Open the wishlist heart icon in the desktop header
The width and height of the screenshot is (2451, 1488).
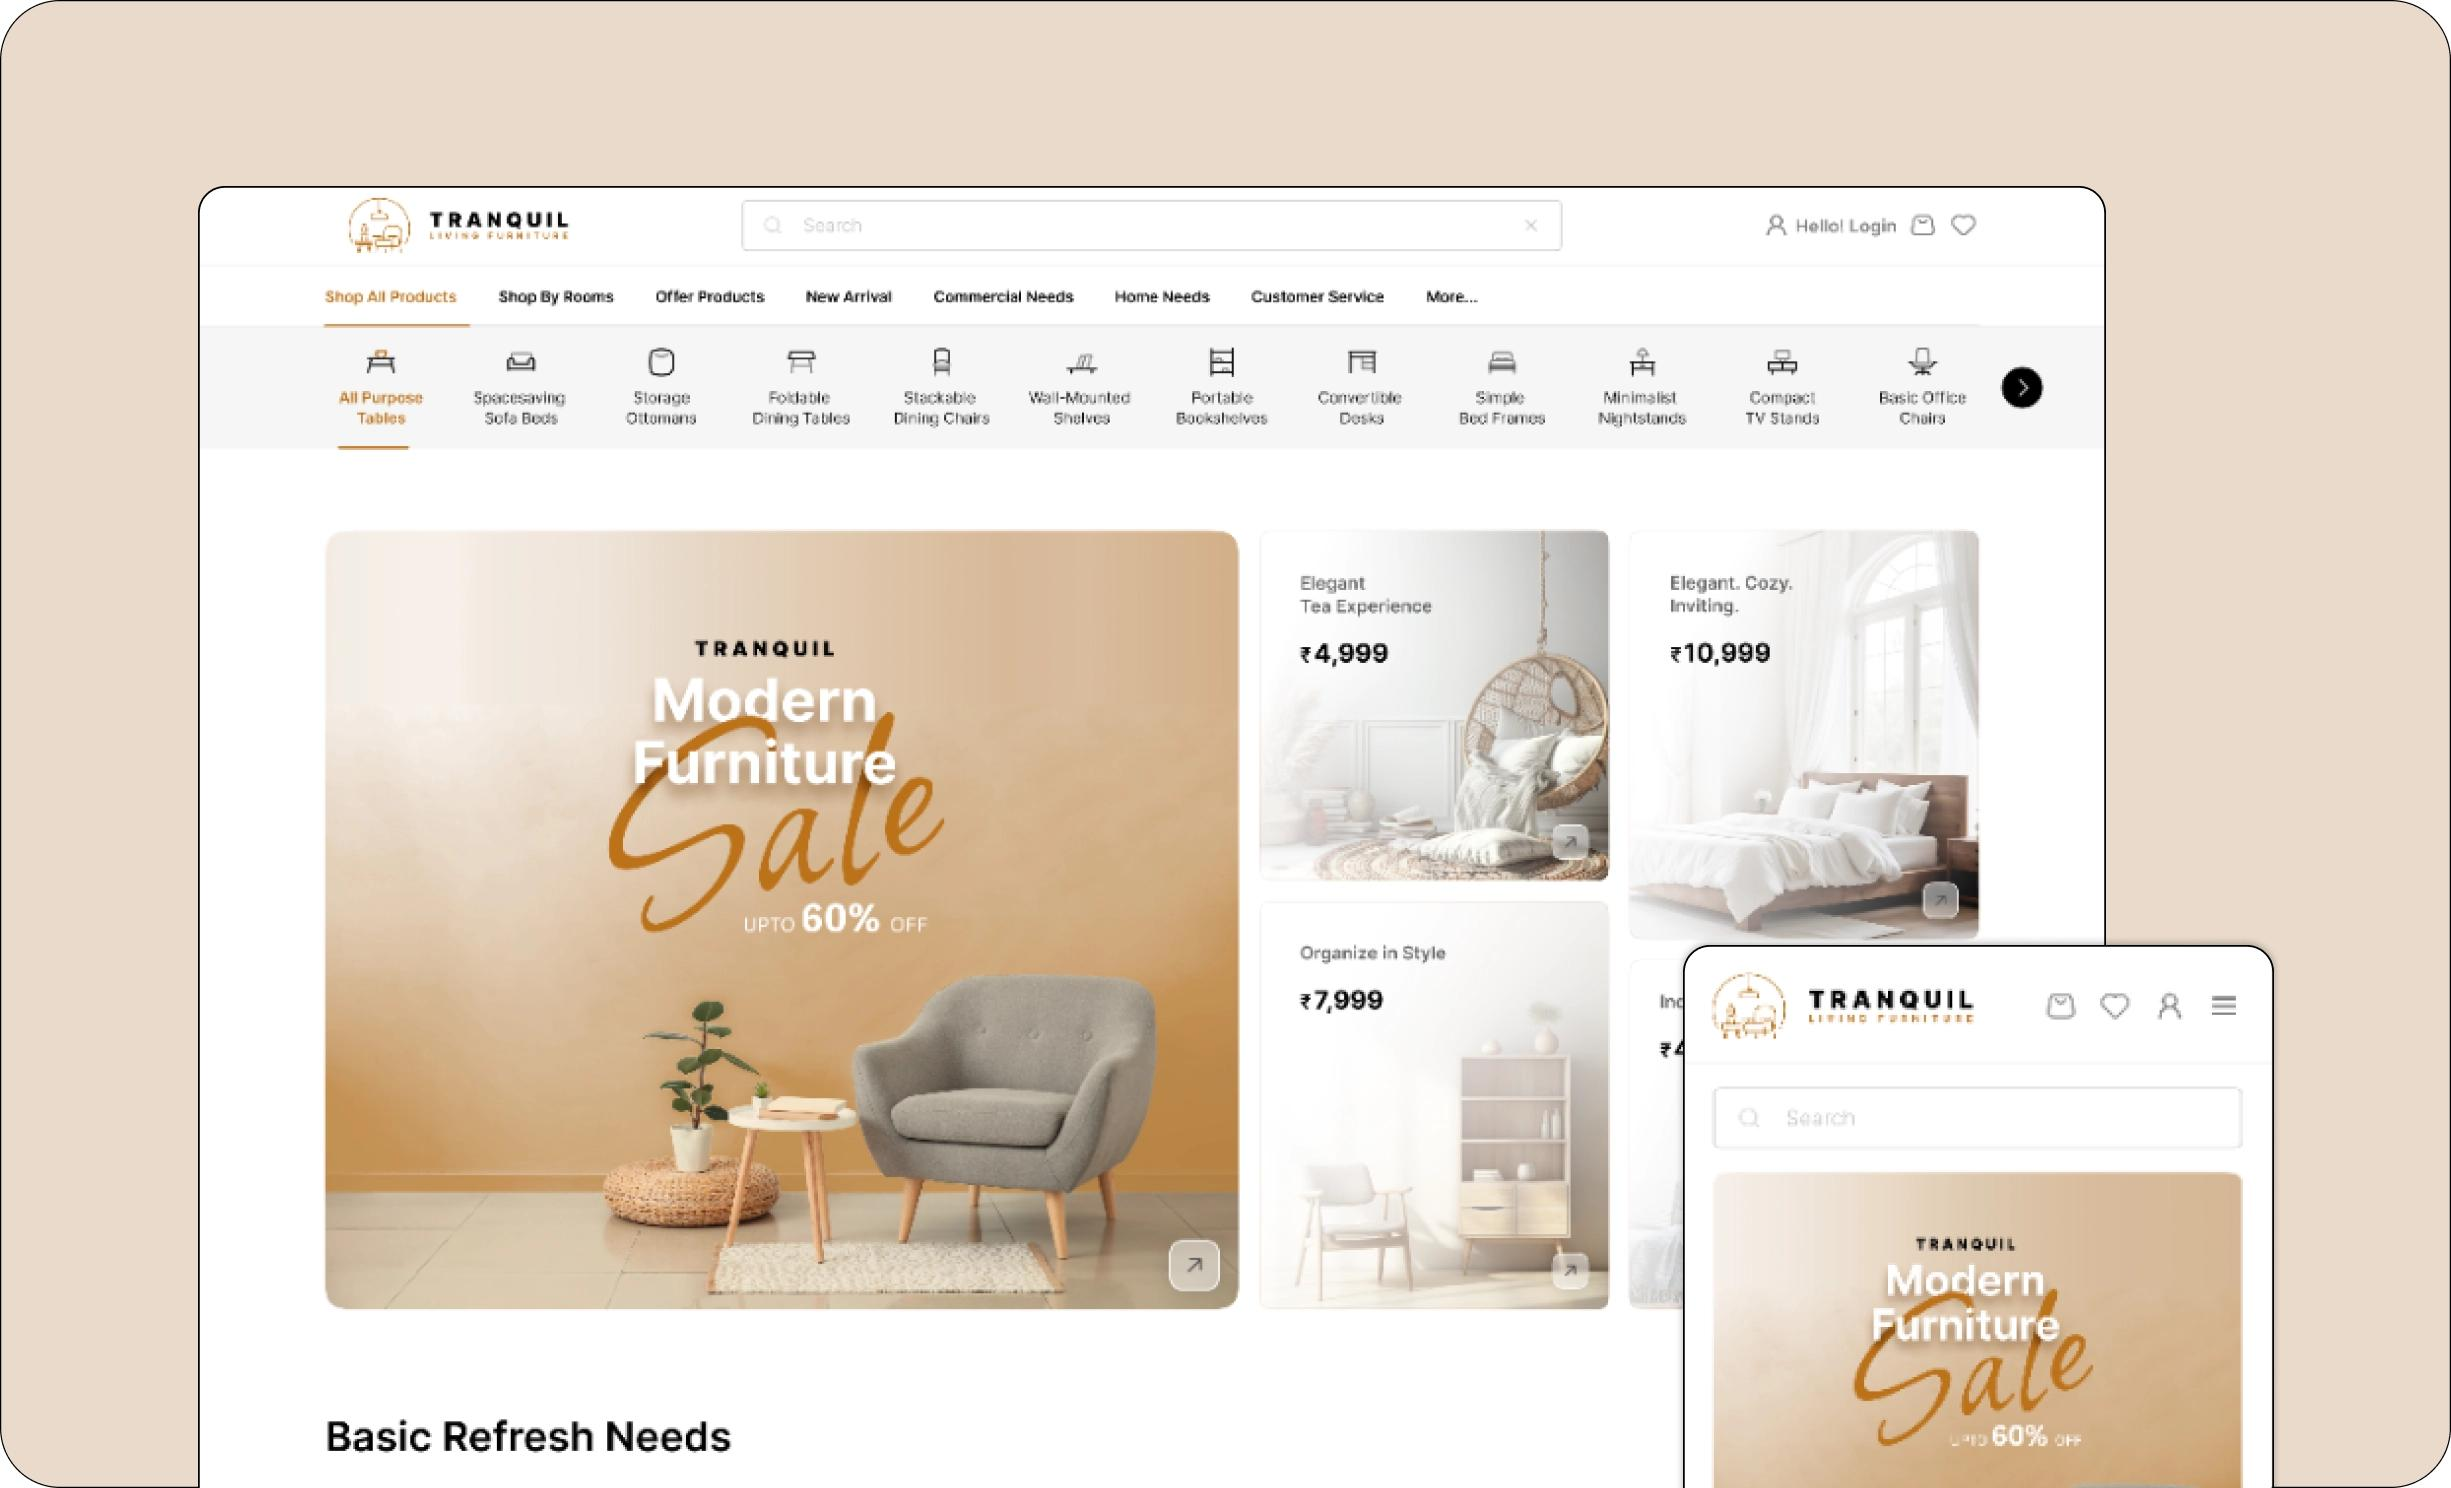coord(1963,225)
